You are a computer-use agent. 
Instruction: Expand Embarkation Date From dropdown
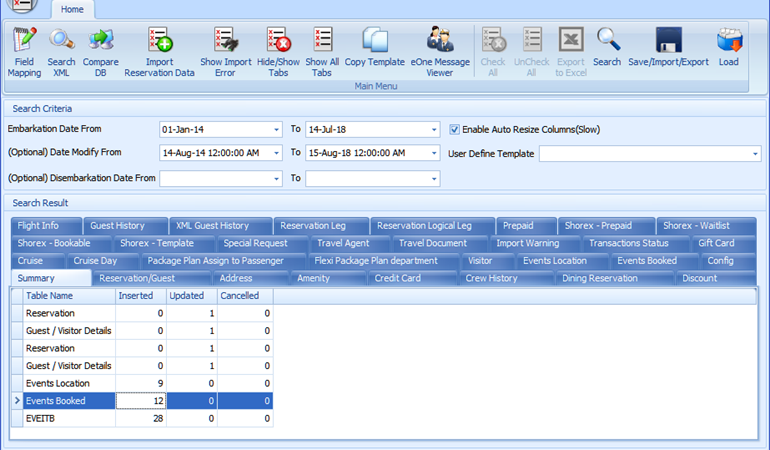[276, 130]
